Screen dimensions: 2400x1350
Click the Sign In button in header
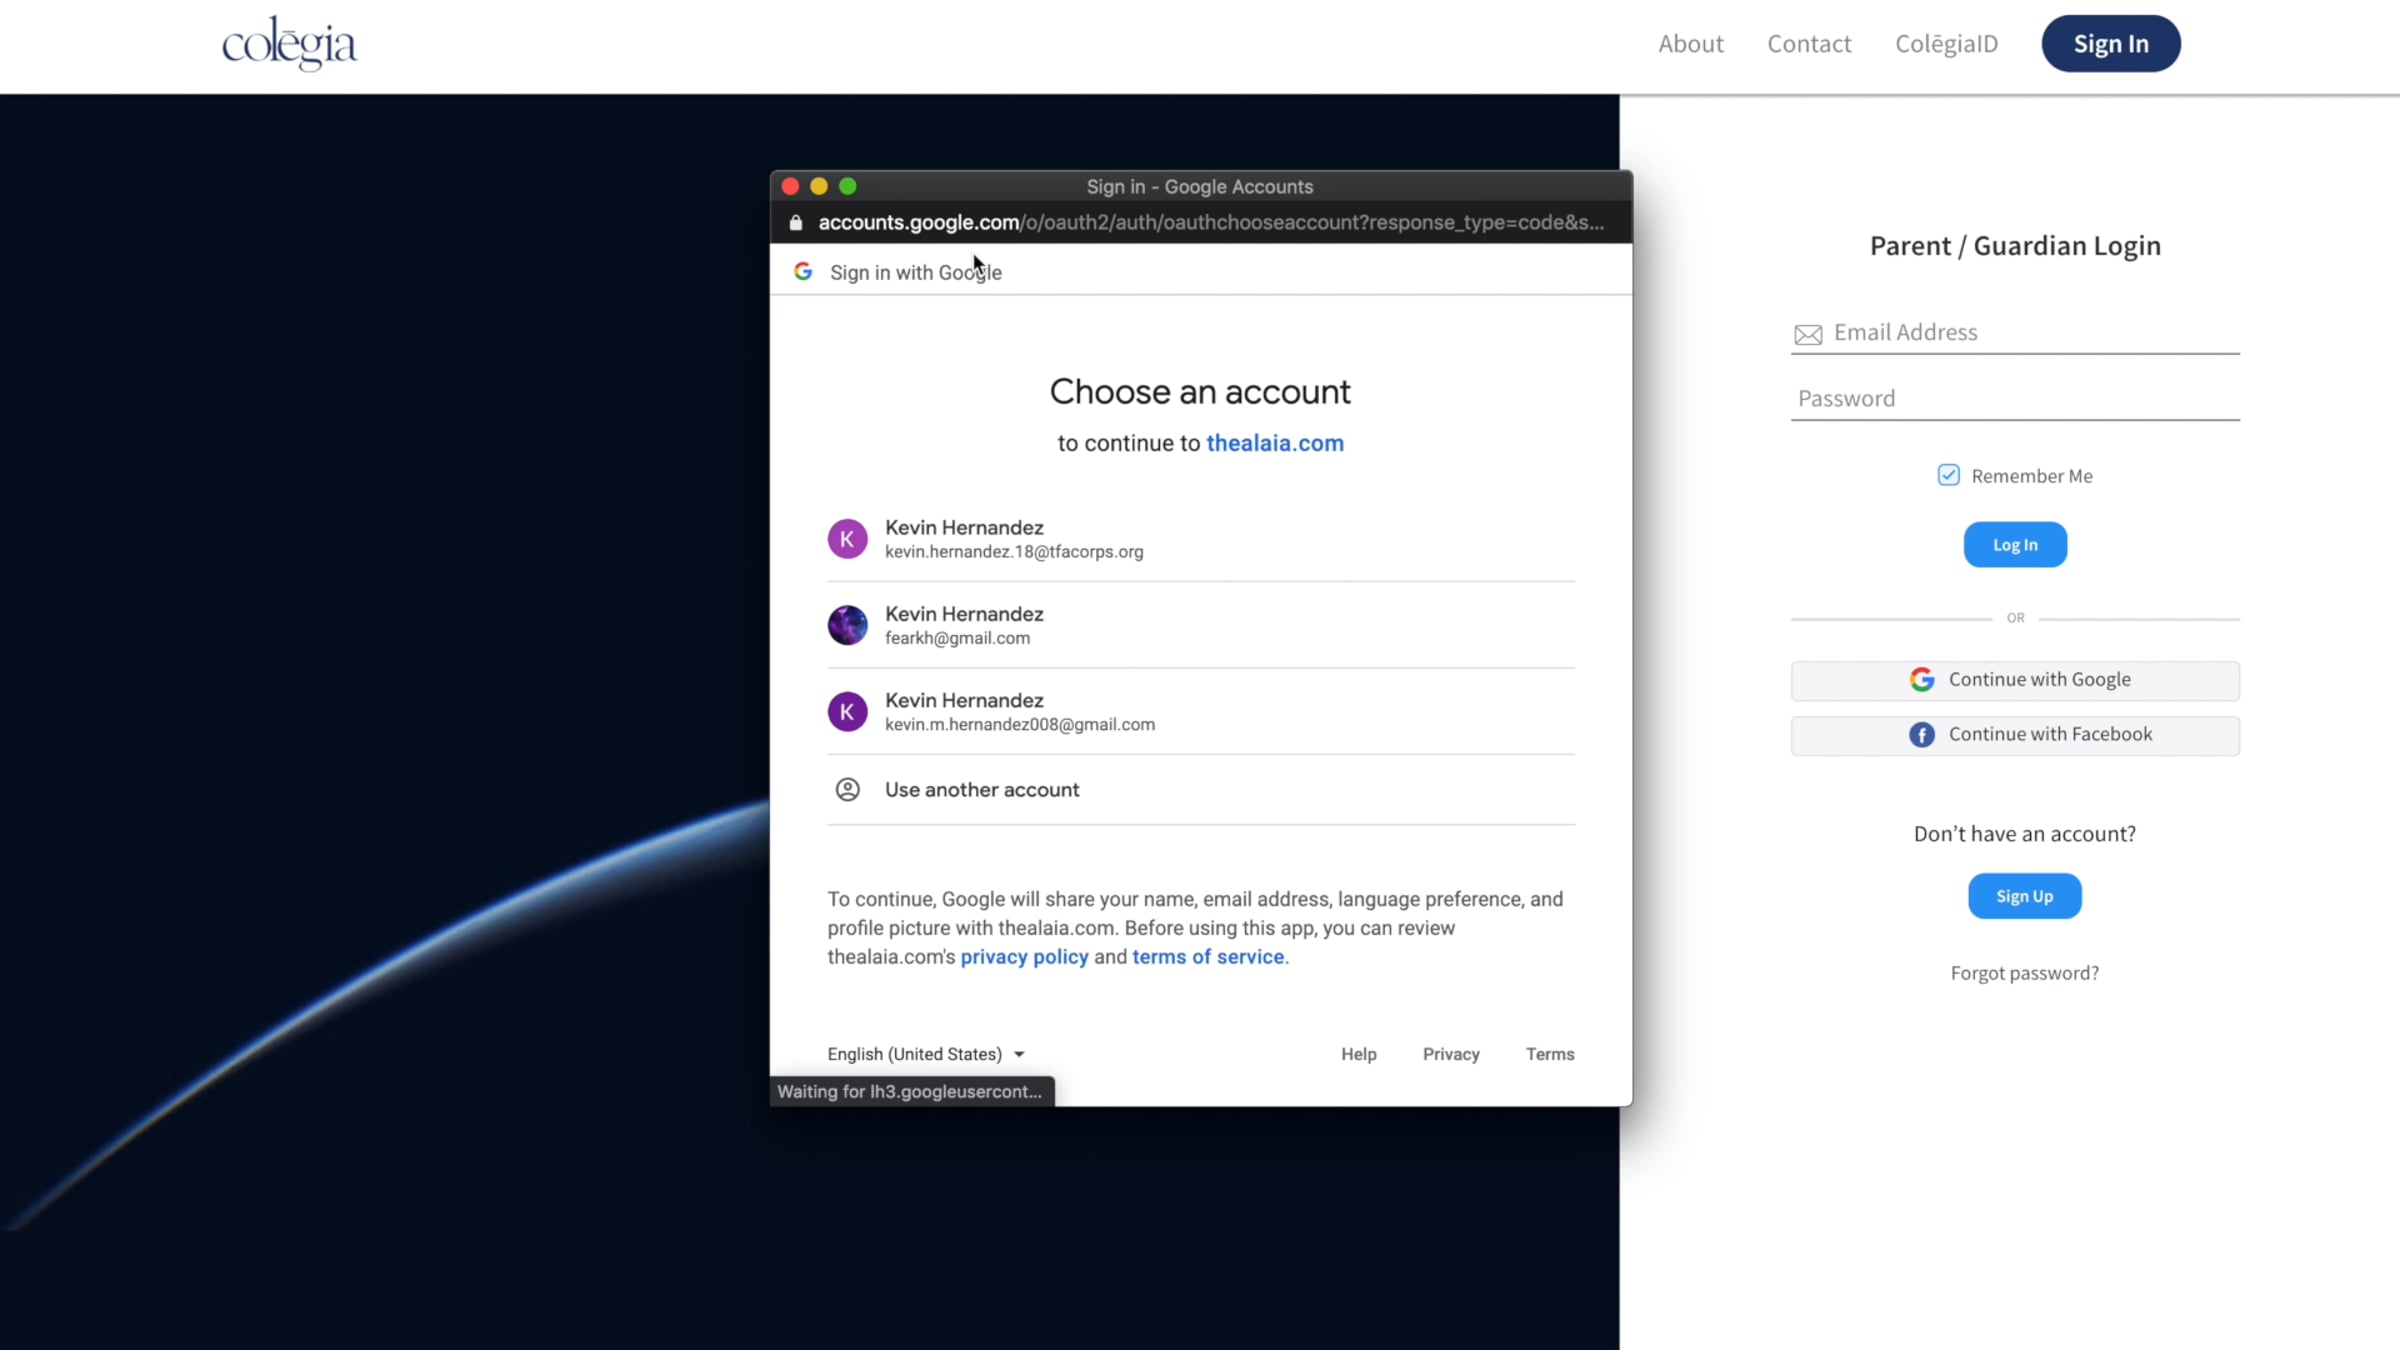pyautogui.click(x=2111, y=44)
